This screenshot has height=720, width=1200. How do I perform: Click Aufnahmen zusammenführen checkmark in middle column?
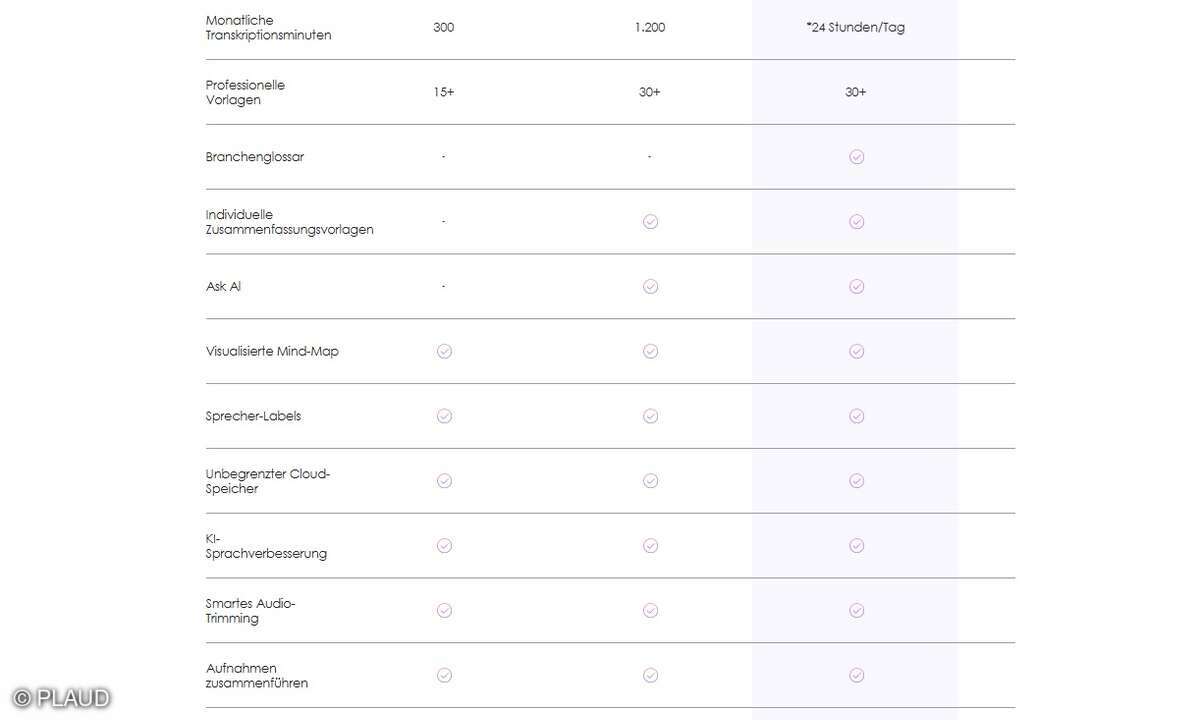pos(650,675)
